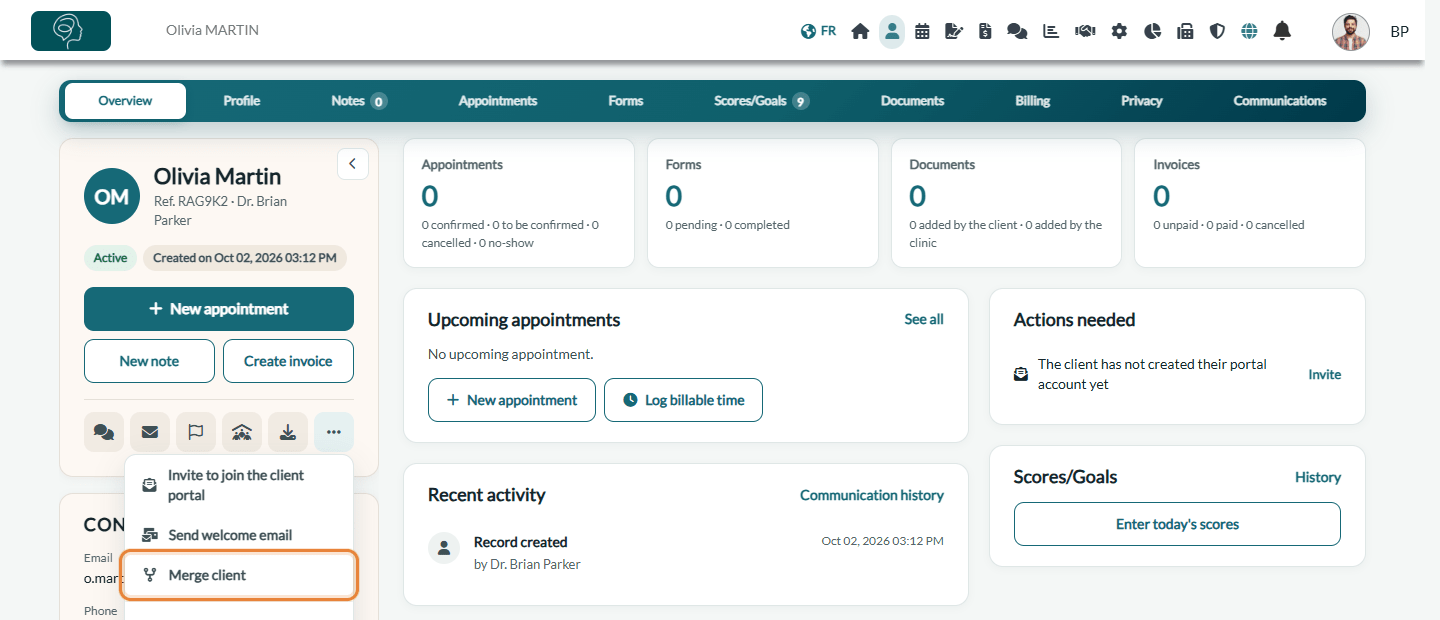
Task: Open the messaging chat bubbles icon in top bar
Action: [1017, 31]
